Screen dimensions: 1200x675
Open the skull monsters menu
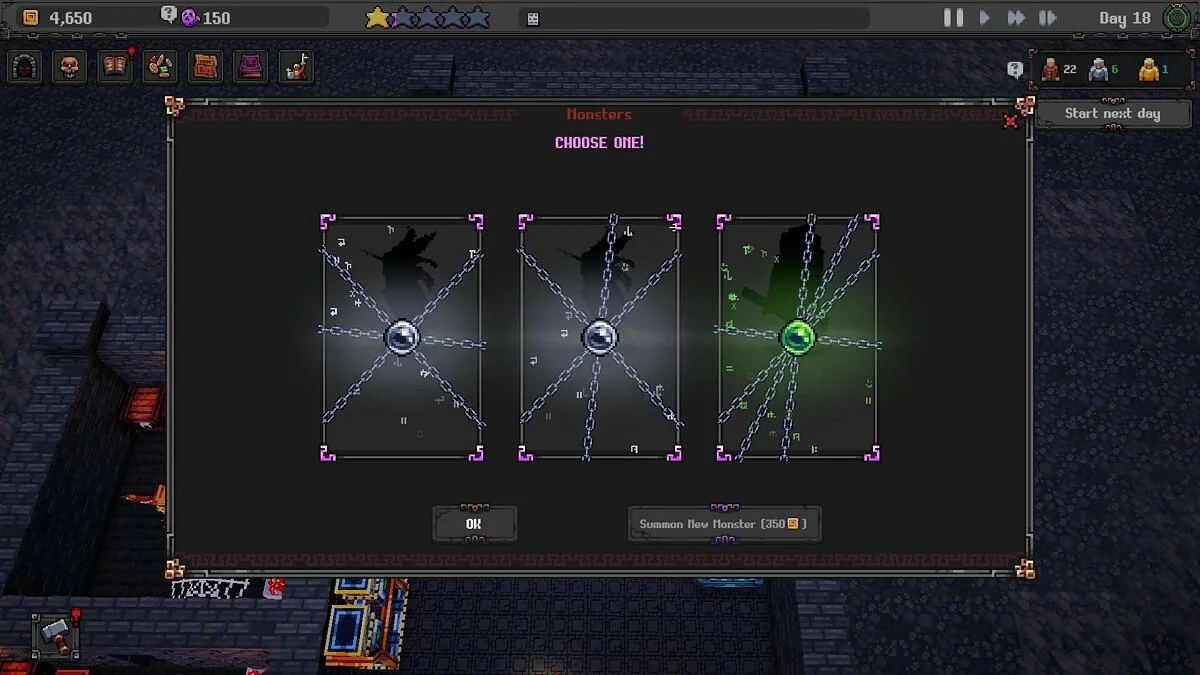click(69, 67)
